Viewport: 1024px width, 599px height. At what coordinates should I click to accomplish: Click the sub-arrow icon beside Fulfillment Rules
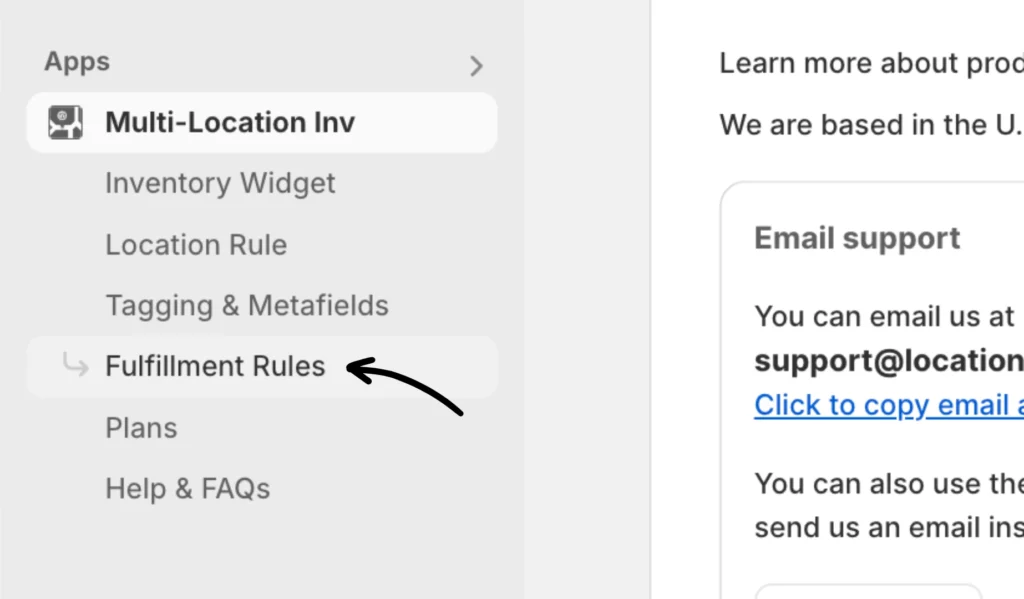click(x=75, y=366)
